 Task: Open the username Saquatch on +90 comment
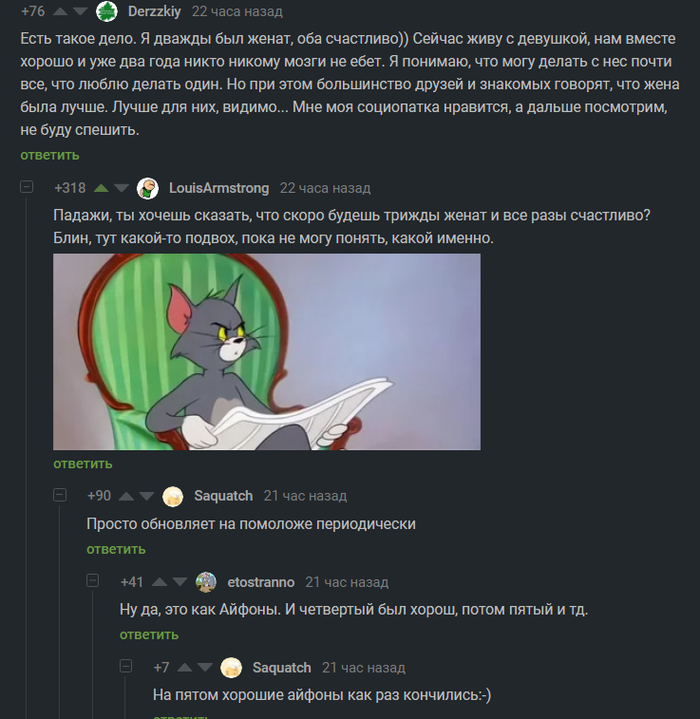tap(223, 496)
